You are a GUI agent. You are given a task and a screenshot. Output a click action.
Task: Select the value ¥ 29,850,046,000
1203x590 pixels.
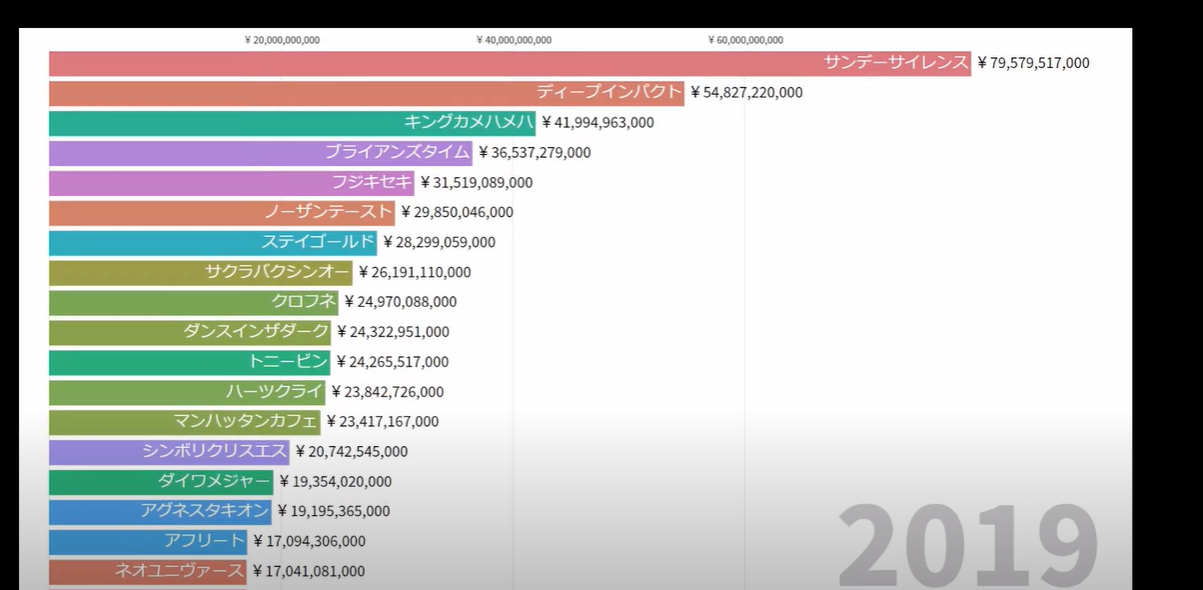(x=457, y=212)
